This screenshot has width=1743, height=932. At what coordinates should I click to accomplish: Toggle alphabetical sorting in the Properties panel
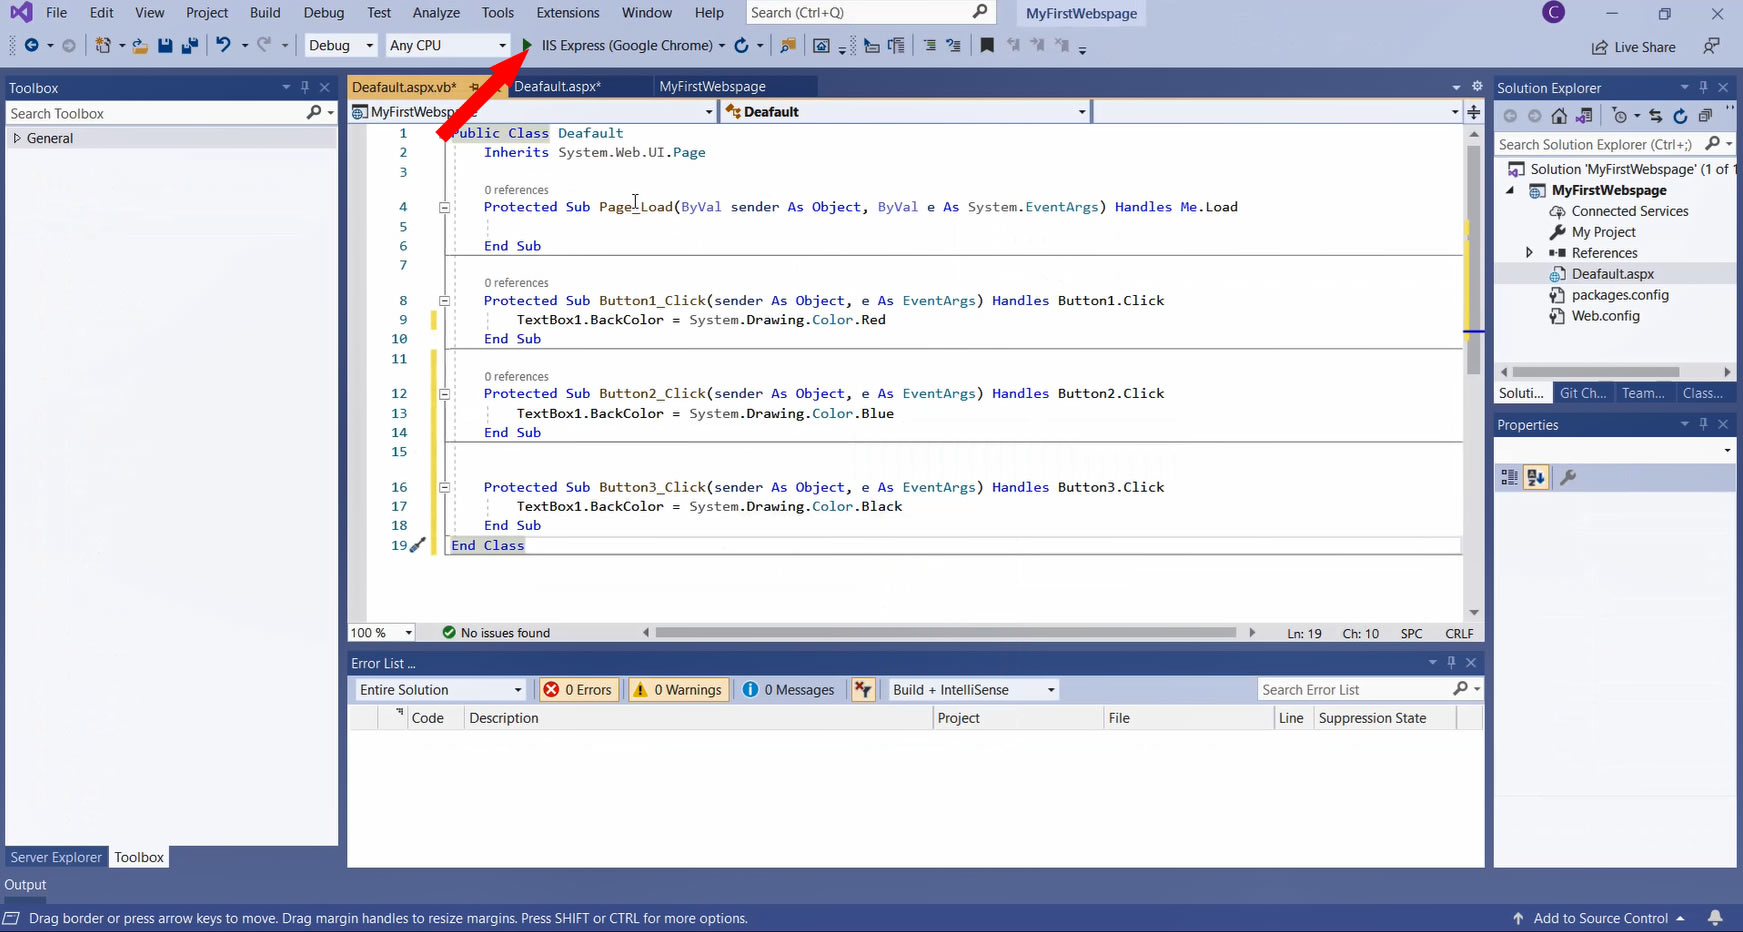click(1536, 478)
